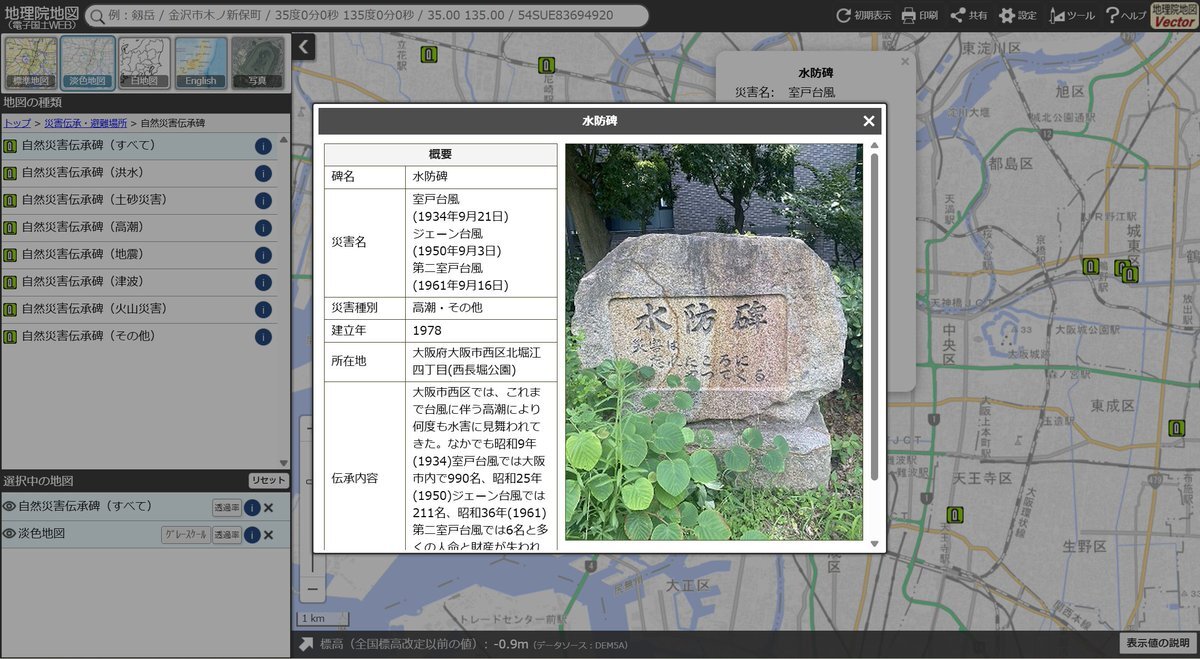Collapse the left sidebar panel arrow
1200x659 pixels.
[x=304, y=46]
